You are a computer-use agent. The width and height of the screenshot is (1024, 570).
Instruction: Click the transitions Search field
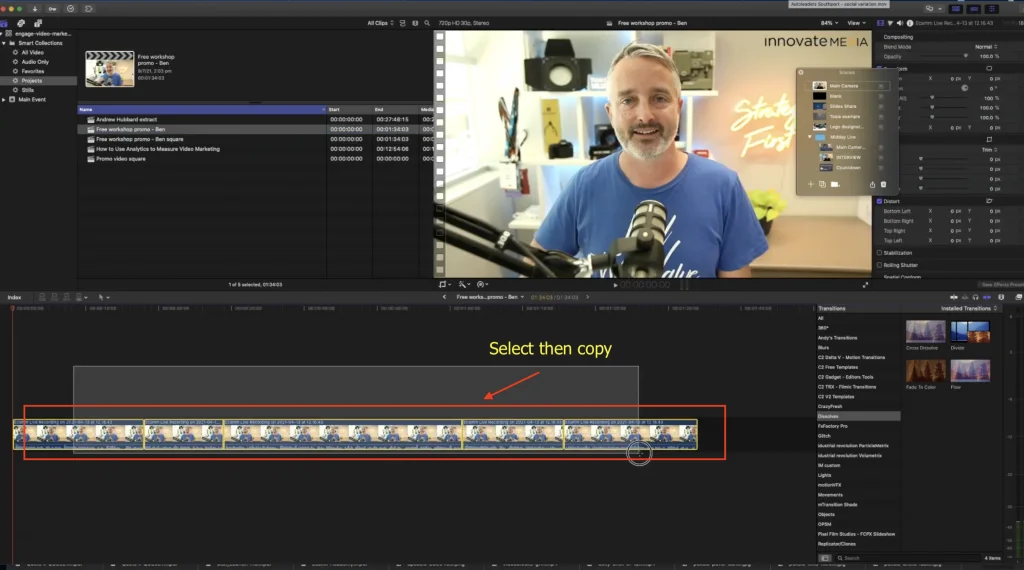pyautogui.click(x=908, y=558)
